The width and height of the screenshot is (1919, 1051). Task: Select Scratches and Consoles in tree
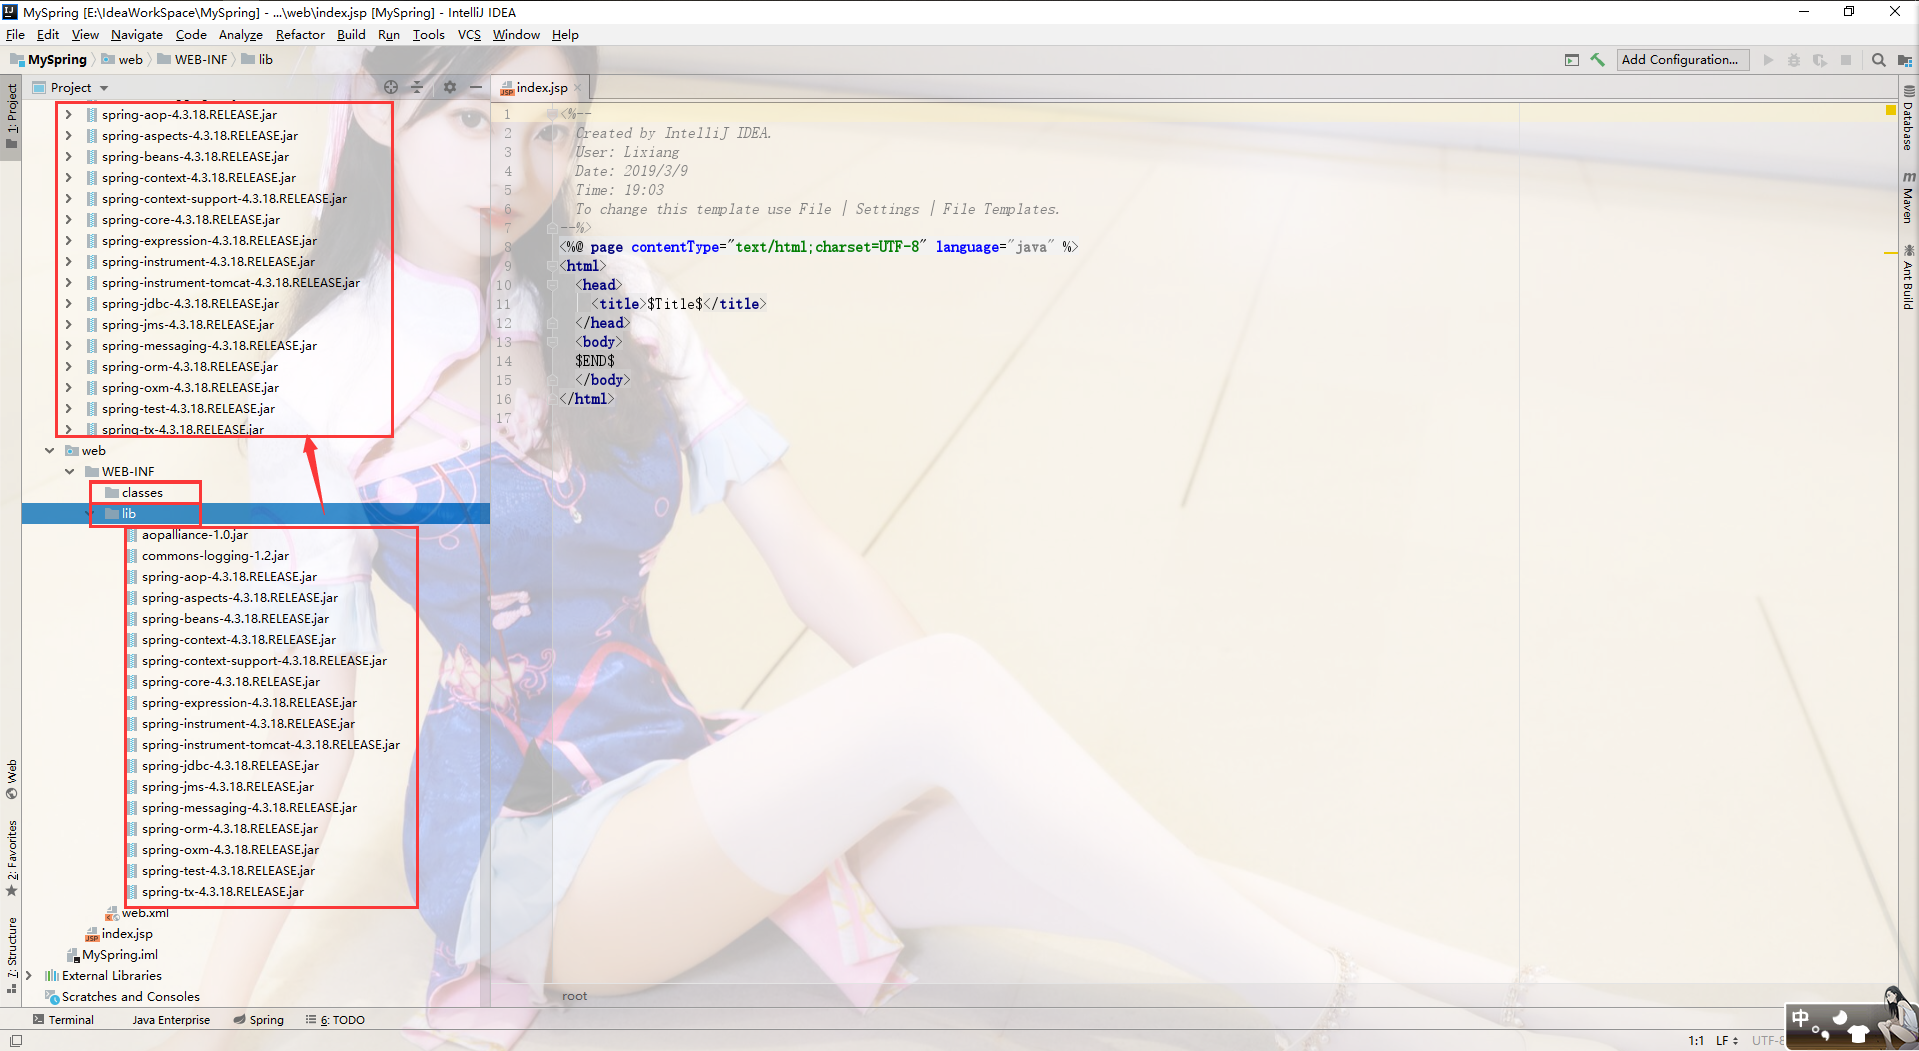pos(131,997)
